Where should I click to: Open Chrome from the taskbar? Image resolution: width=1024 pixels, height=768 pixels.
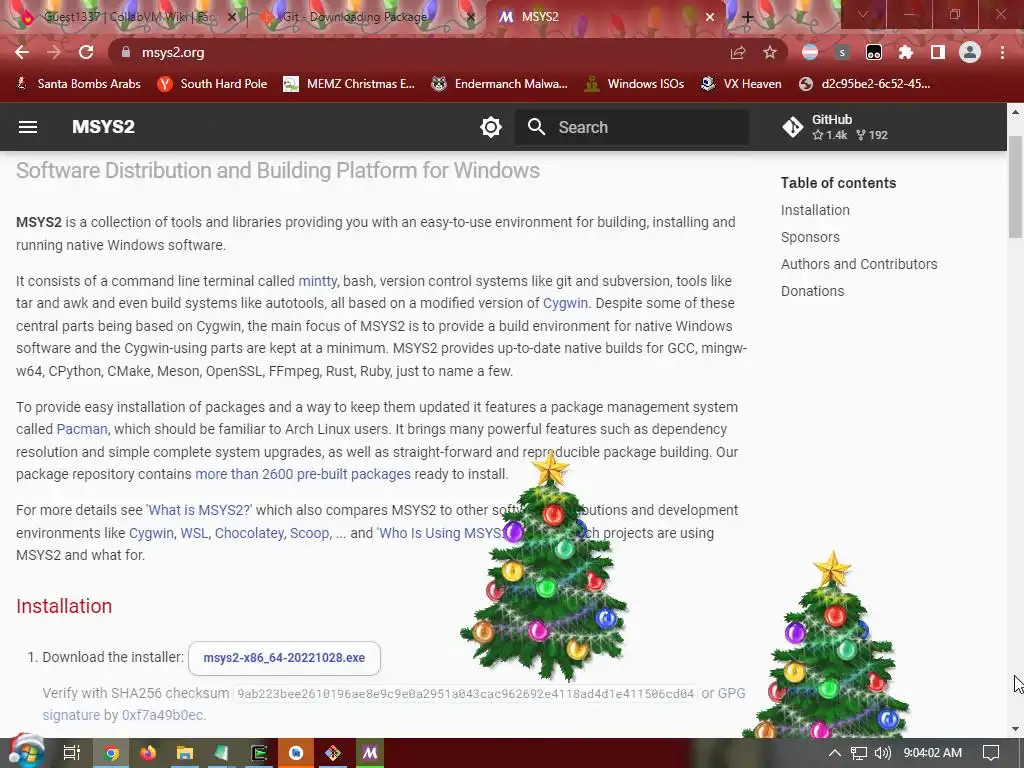pos(112,753)
